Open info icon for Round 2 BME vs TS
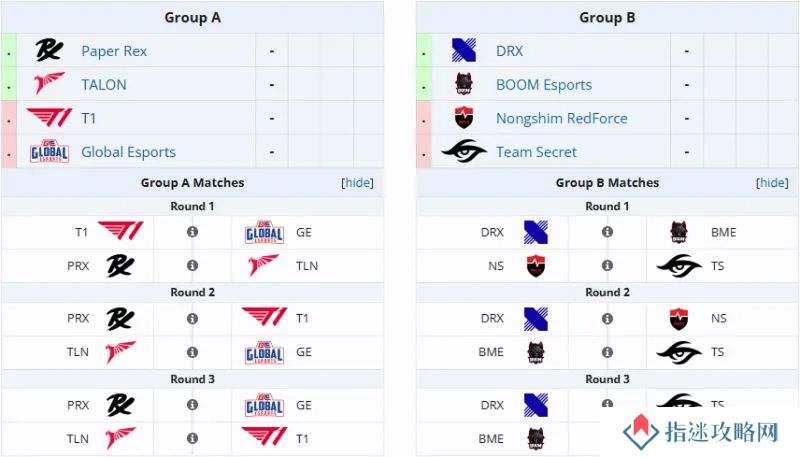This screenshot has width=800, height=457. 607,352
